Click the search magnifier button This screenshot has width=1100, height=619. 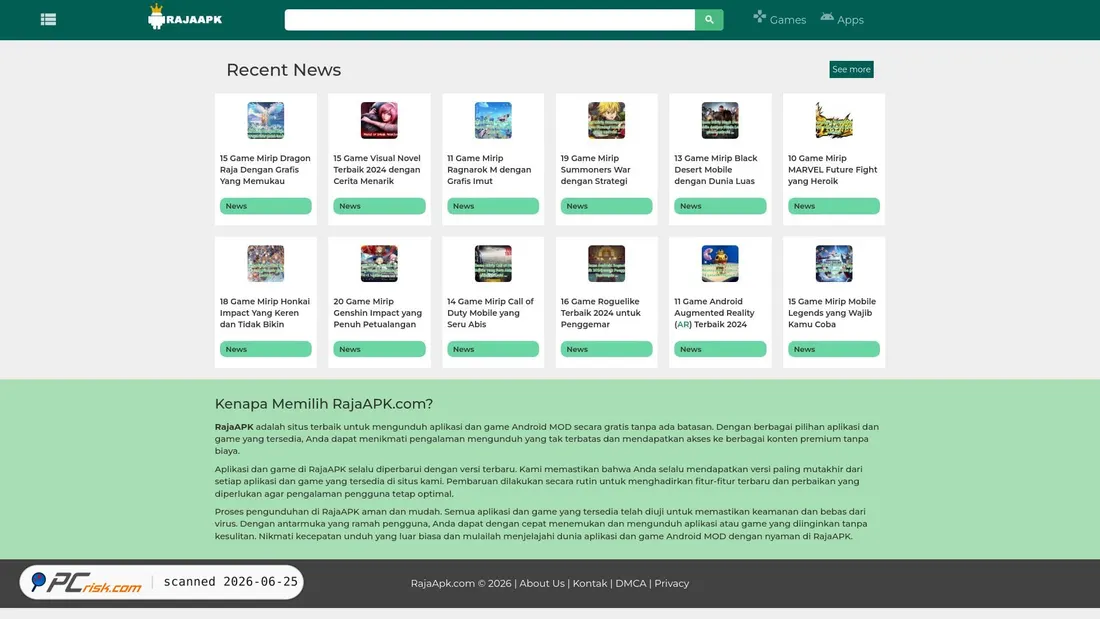coord(709,20)
